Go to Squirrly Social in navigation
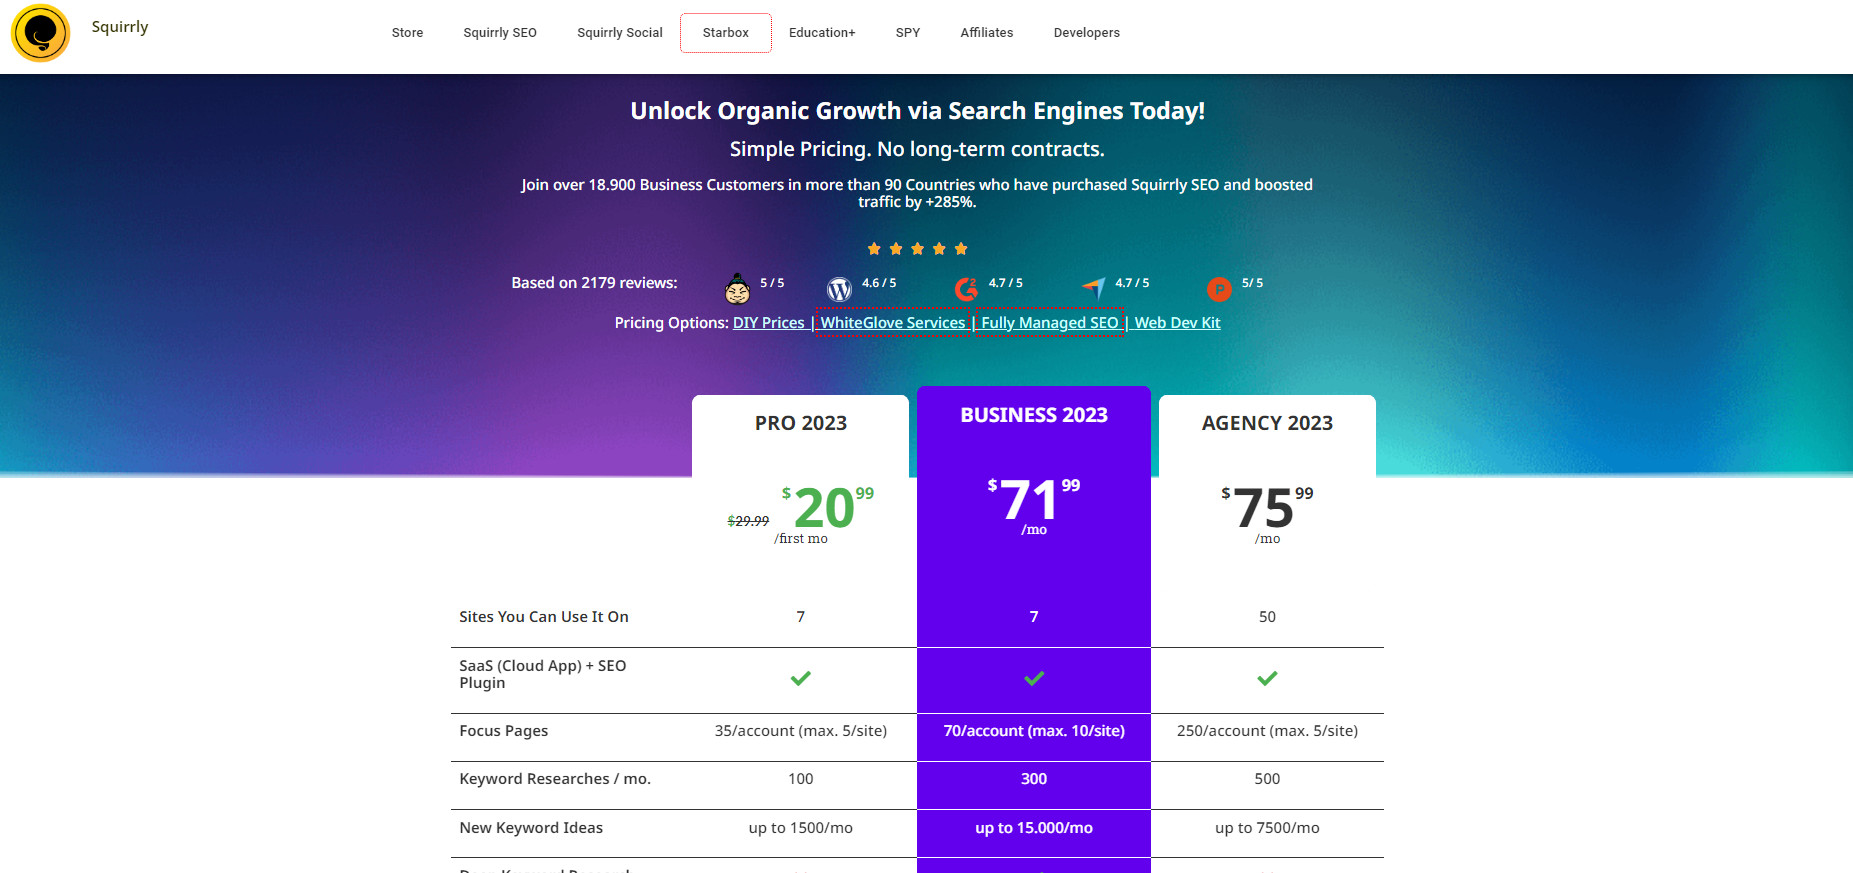Image resolution: width=1853 pixels, height=873 pixels. click(620, 33)
